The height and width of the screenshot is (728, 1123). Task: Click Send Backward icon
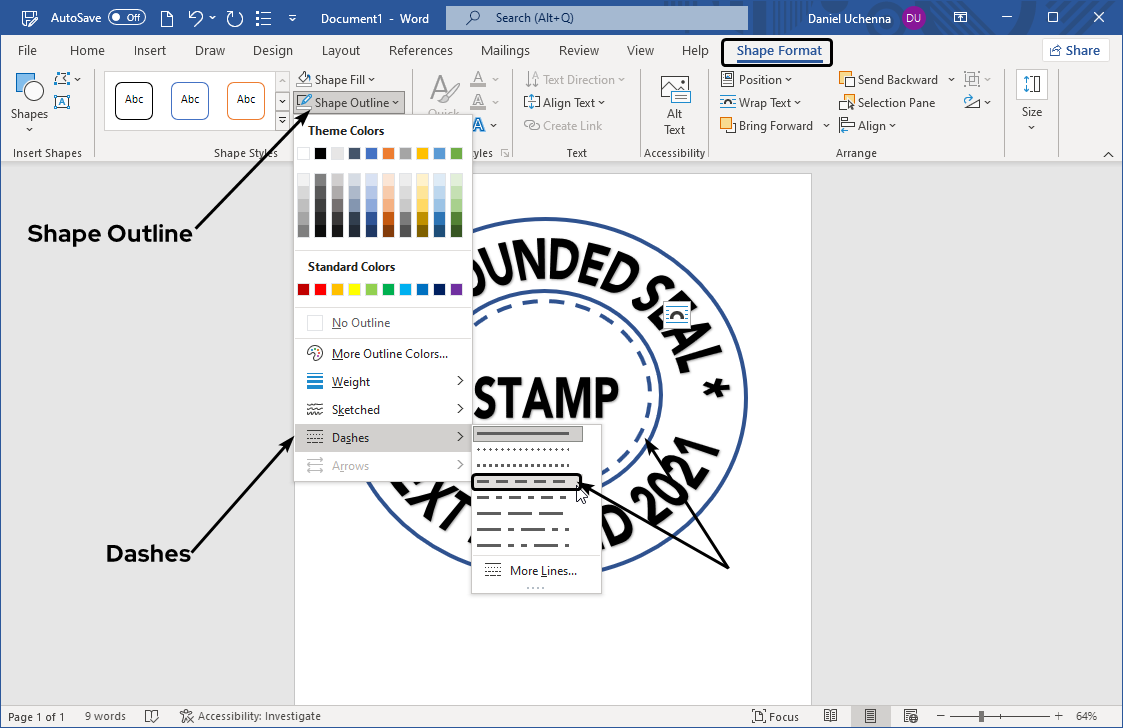click(888, 80)
